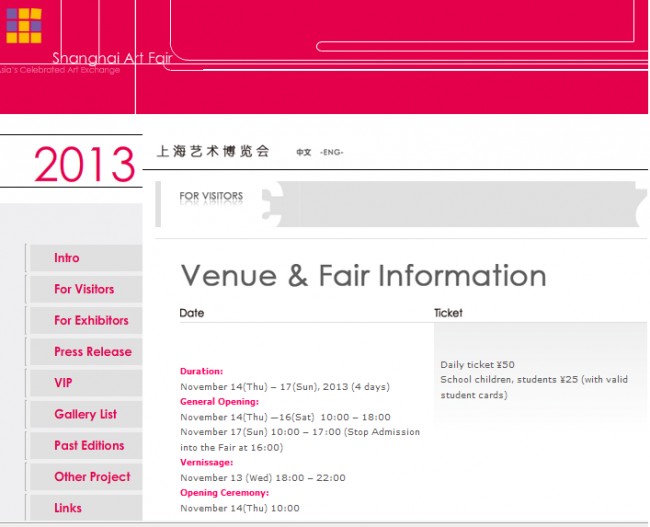Screen dimensions: 650x527
Task: Switch language to -ENG-
Action: [x=331, y=153]
